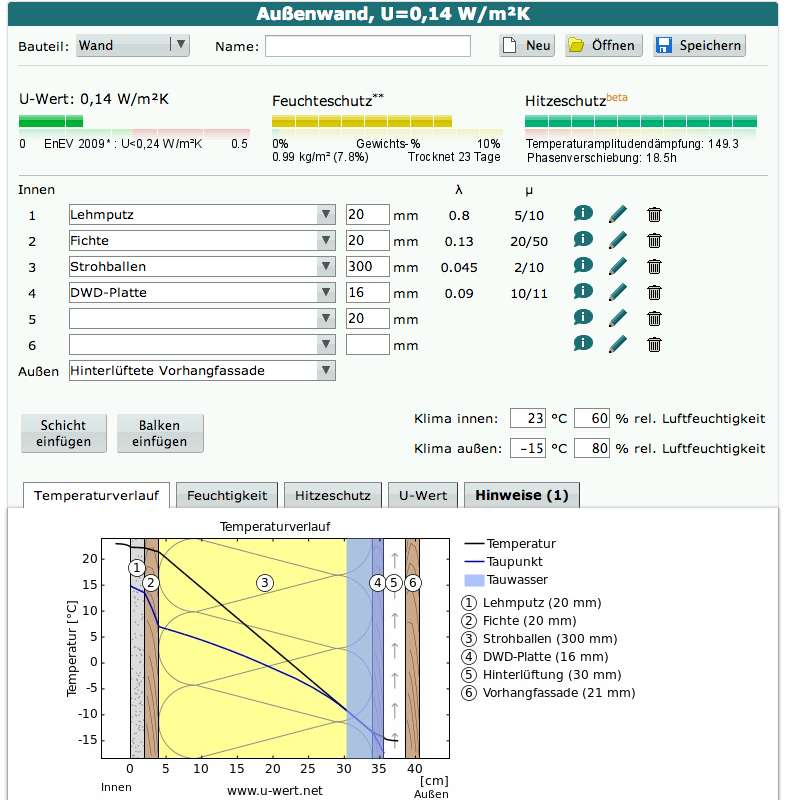This screenshot has width=786, height=800.
Task: Click Klima außen humidity field
Action: (592, 448)
